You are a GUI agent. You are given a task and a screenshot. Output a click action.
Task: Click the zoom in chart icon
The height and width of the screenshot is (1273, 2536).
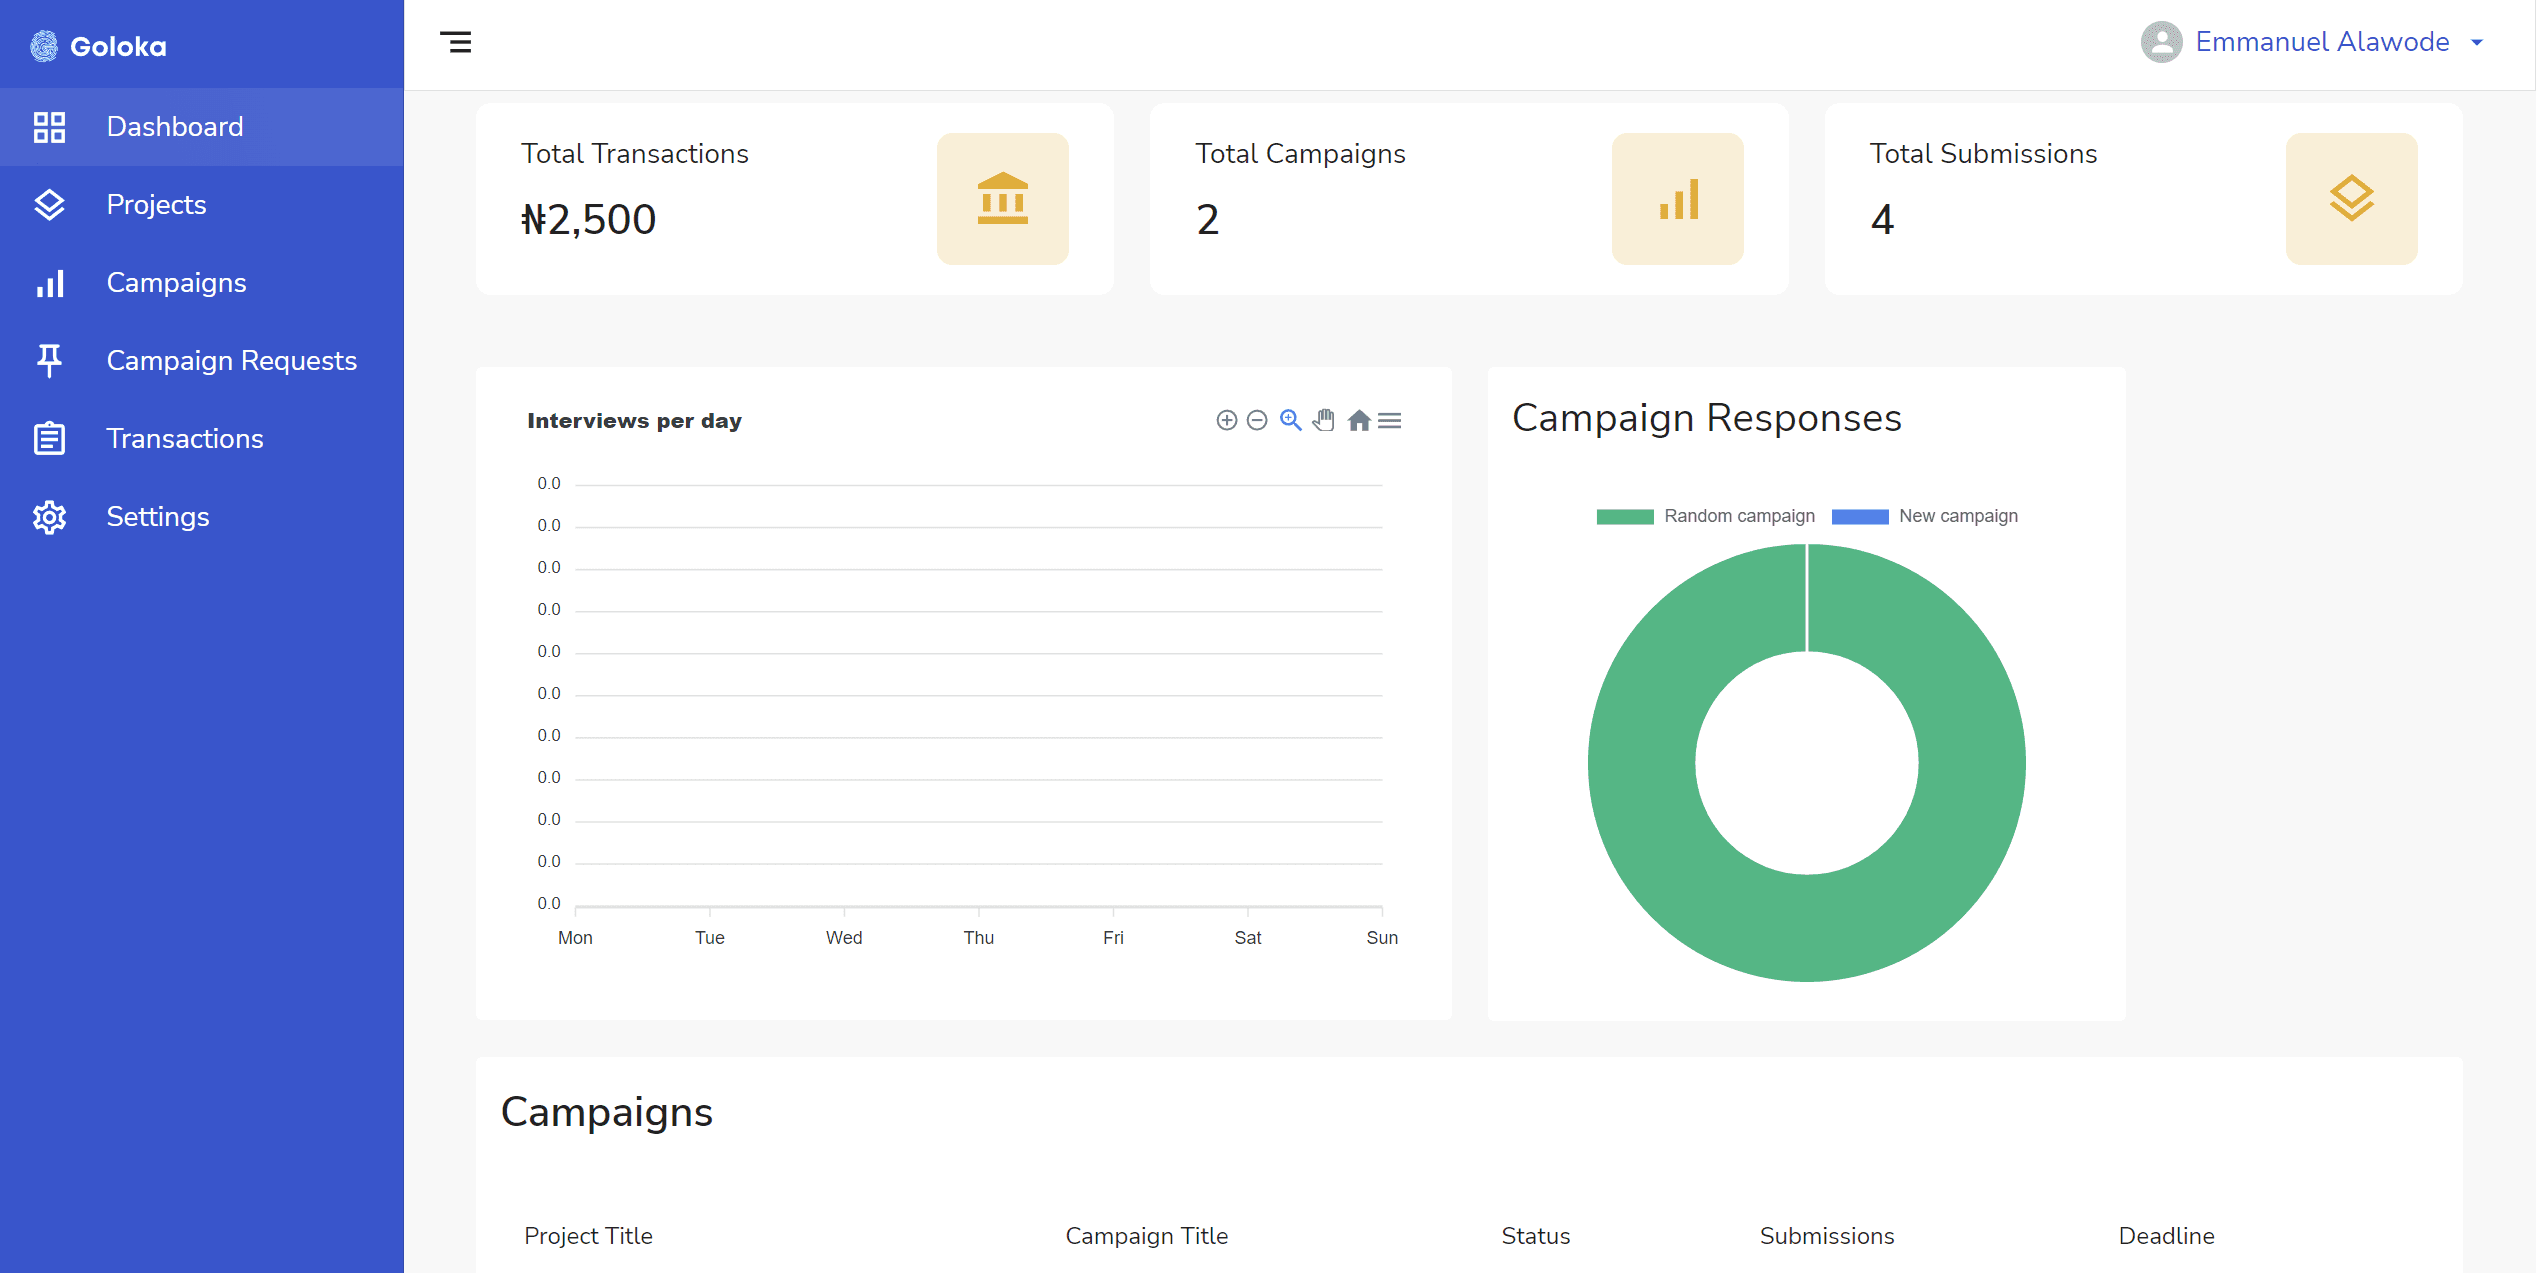pyautogui.click(x=1226, y=420)
